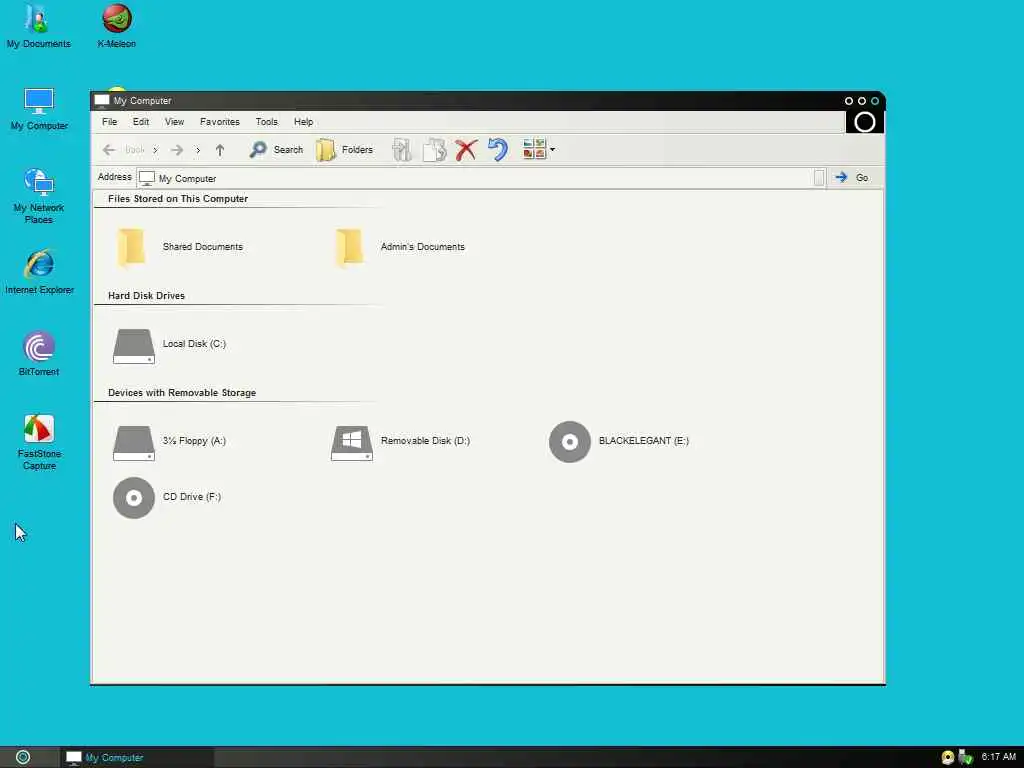The height and width of the screenshot is (768, 1024).
Task: Click Devices with Removable Storage header
Action: click(182, 393)
